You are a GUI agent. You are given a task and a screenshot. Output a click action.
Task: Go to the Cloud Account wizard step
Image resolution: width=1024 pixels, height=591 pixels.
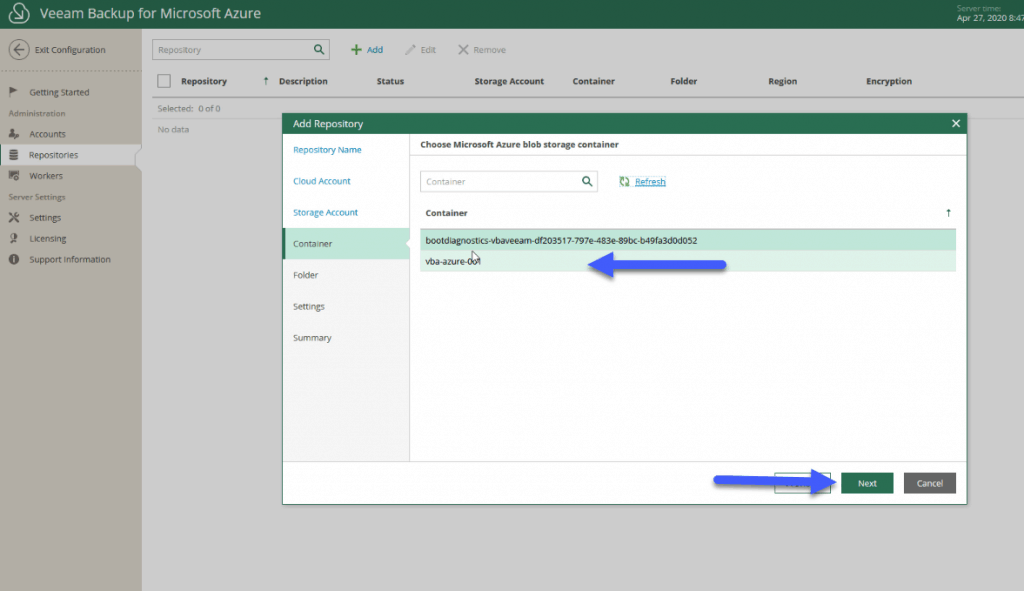(322, 181)
